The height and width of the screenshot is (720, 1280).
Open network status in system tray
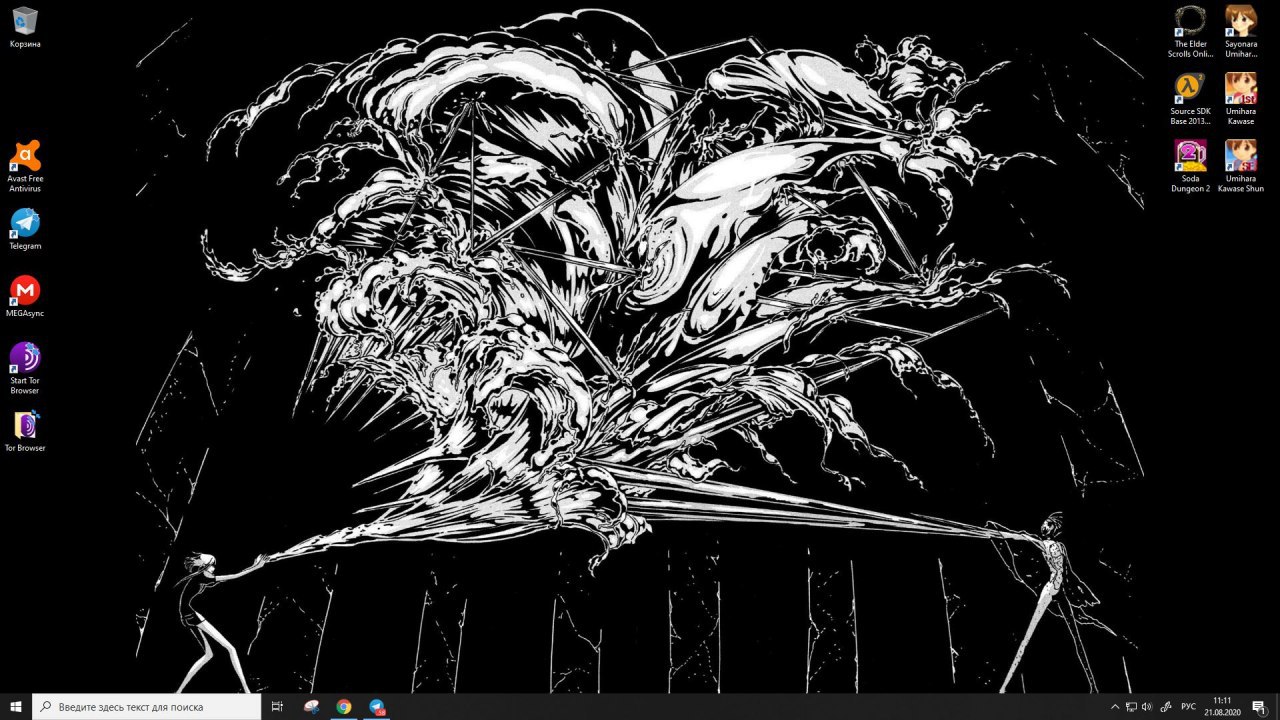pyautogui.click(x=1131, y=707)
